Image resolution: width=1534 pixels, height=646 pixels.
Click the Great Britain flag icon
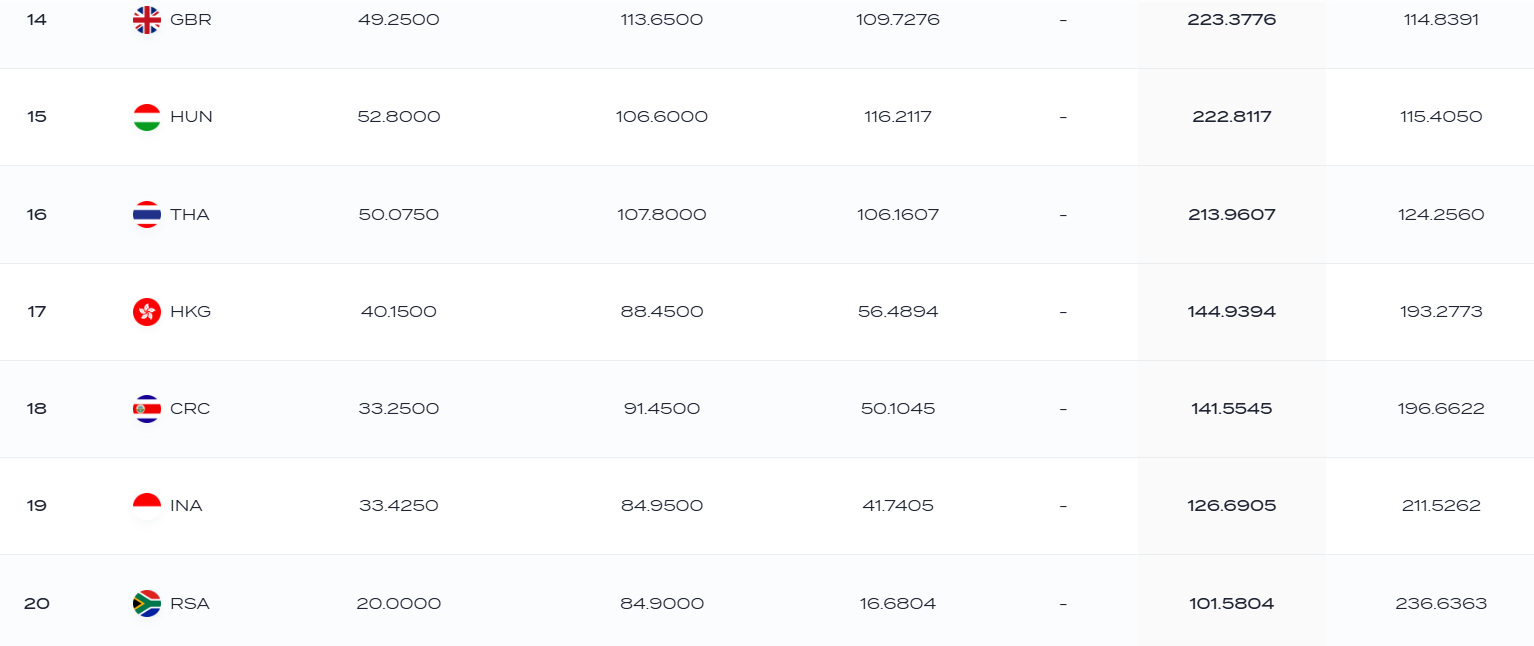tap(147, 20)
